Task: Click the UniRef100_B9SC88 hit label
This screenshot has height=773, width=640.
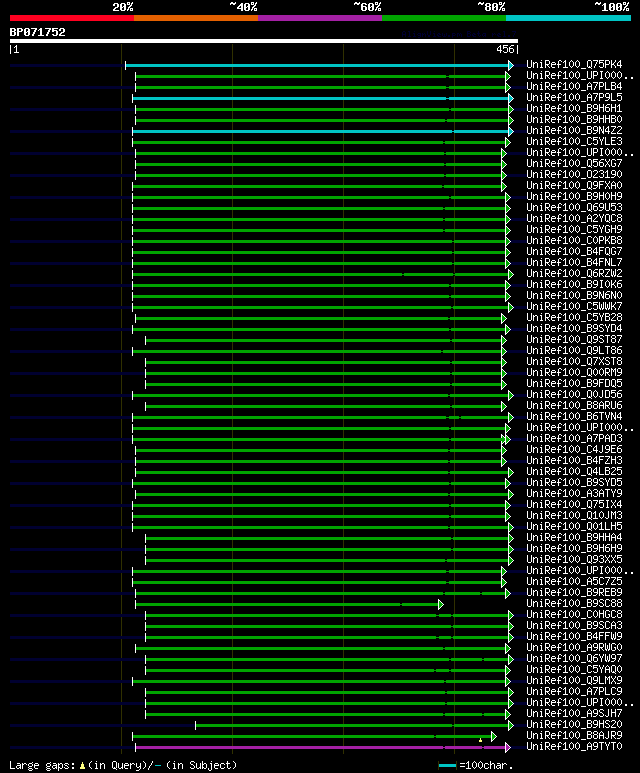Action: point(574,603)
